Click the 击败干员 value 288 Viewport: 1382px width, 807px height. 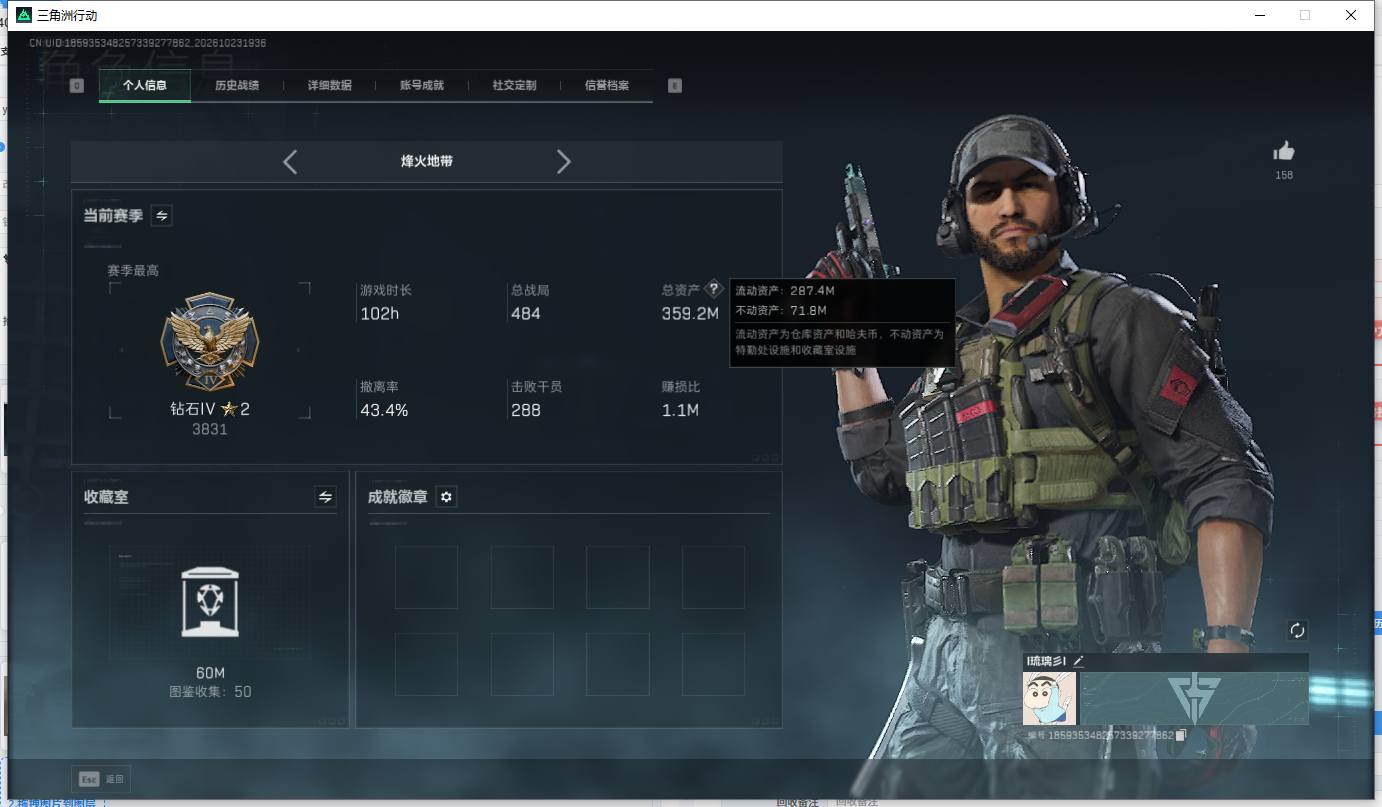click(x=526, y=410)
